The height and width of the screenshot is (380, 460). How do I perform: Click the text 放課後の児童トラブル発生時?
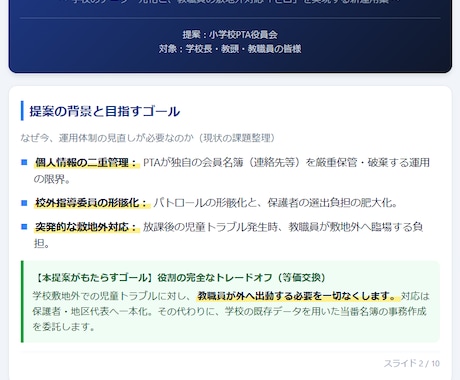point(210,227)
